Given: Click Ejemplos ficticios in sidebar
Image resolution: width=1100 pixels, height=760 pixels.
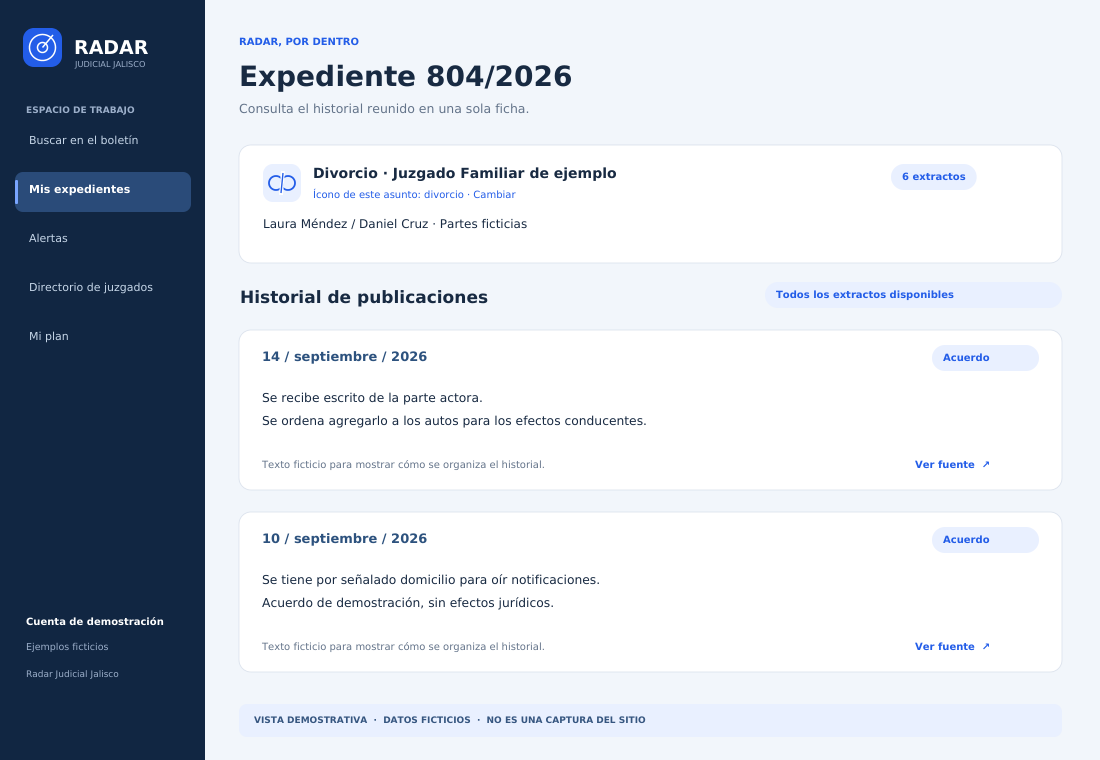Looking at the screenshot, I should [x=67, y=647].
